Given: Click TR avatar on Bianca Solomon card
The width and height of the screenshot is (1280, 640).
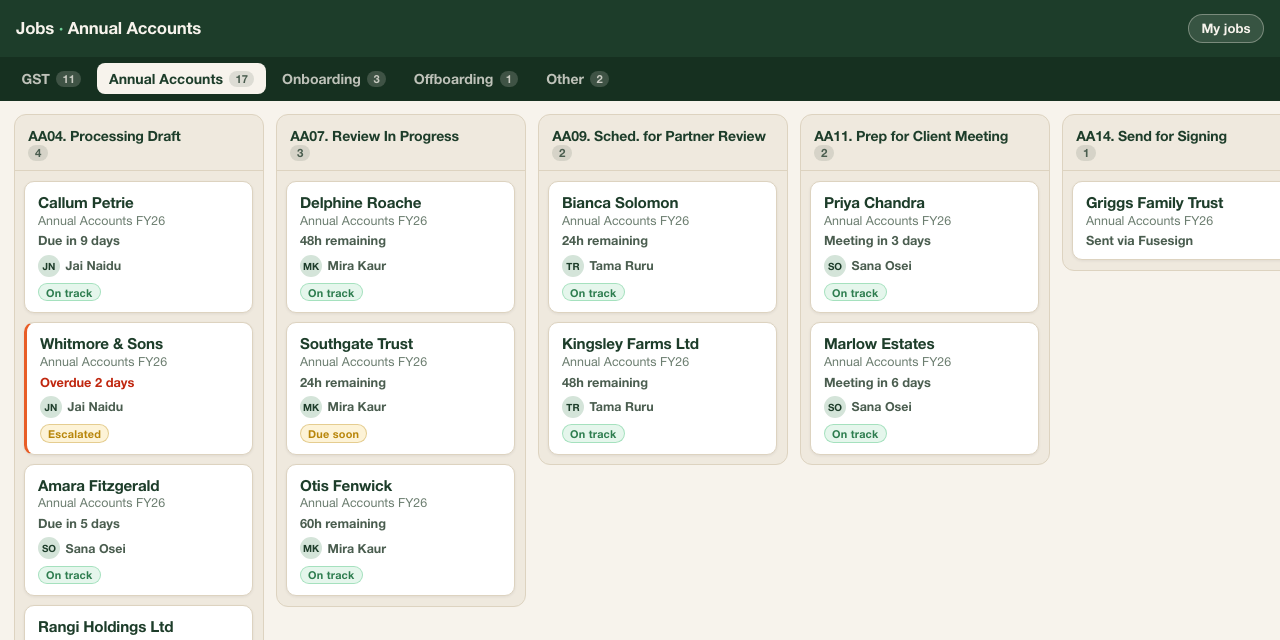Looking at the screenshot, I should pyautogui.click(x=573, y=266).
